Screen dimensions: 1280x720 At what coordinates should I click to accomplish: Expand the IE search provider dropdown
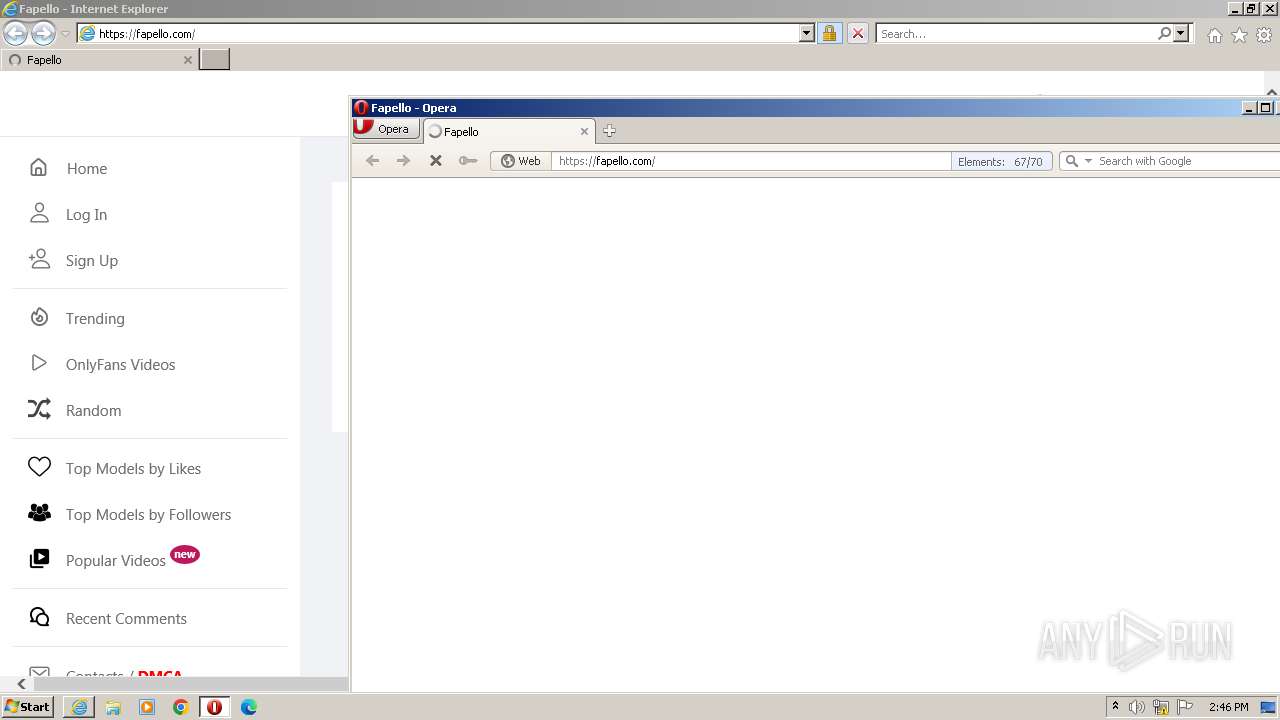1181,33
